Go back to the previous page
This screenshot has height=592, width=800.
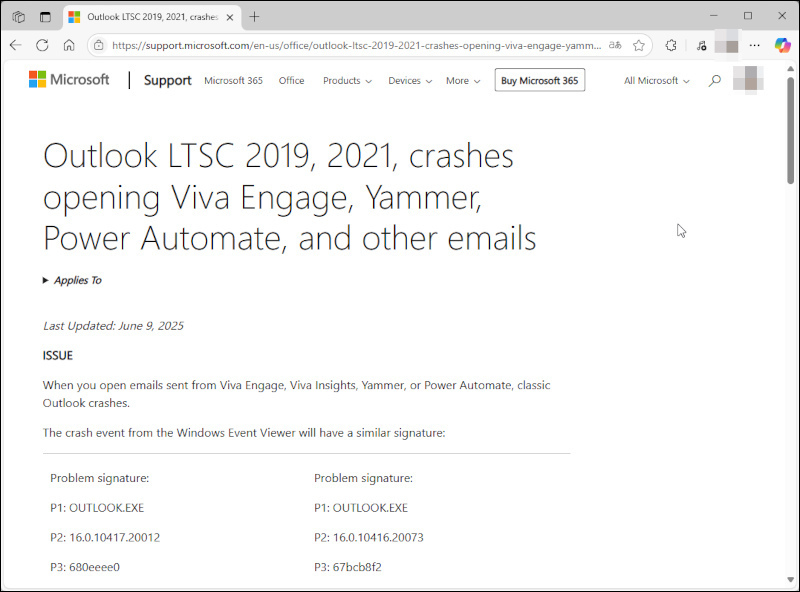click(x=16, y=45)
